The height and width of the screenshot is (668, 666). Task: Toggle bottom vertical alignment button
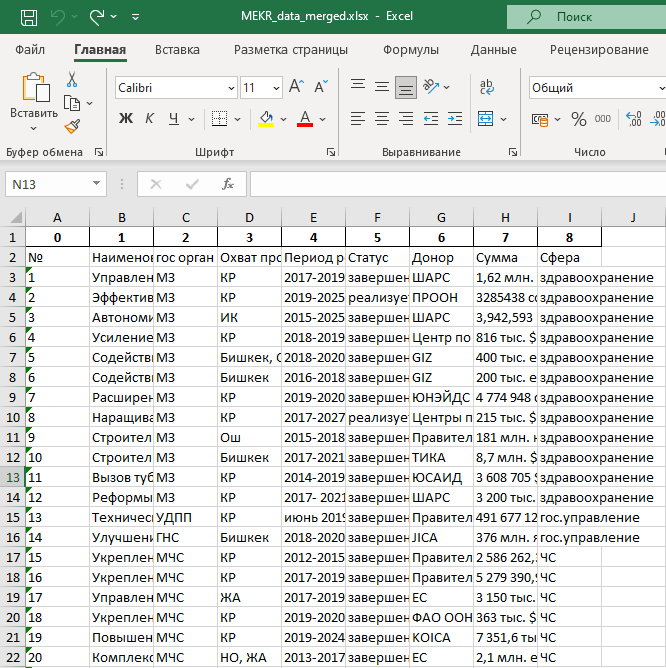(406, 88)
